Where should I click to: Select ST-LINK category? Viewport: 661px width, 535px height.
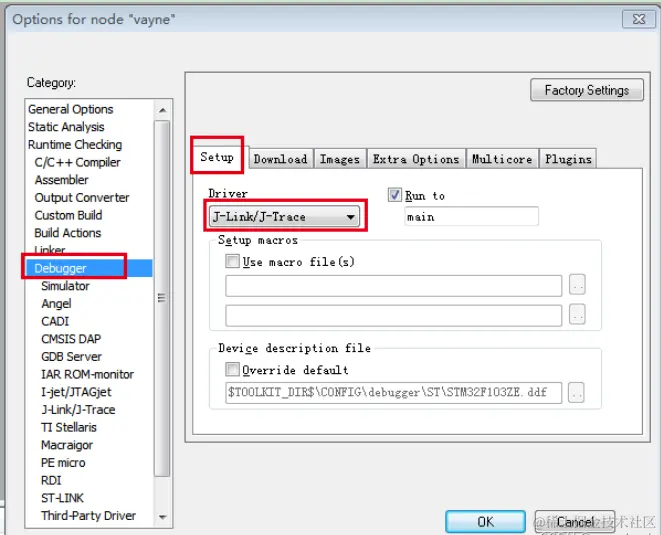[62, 499]
